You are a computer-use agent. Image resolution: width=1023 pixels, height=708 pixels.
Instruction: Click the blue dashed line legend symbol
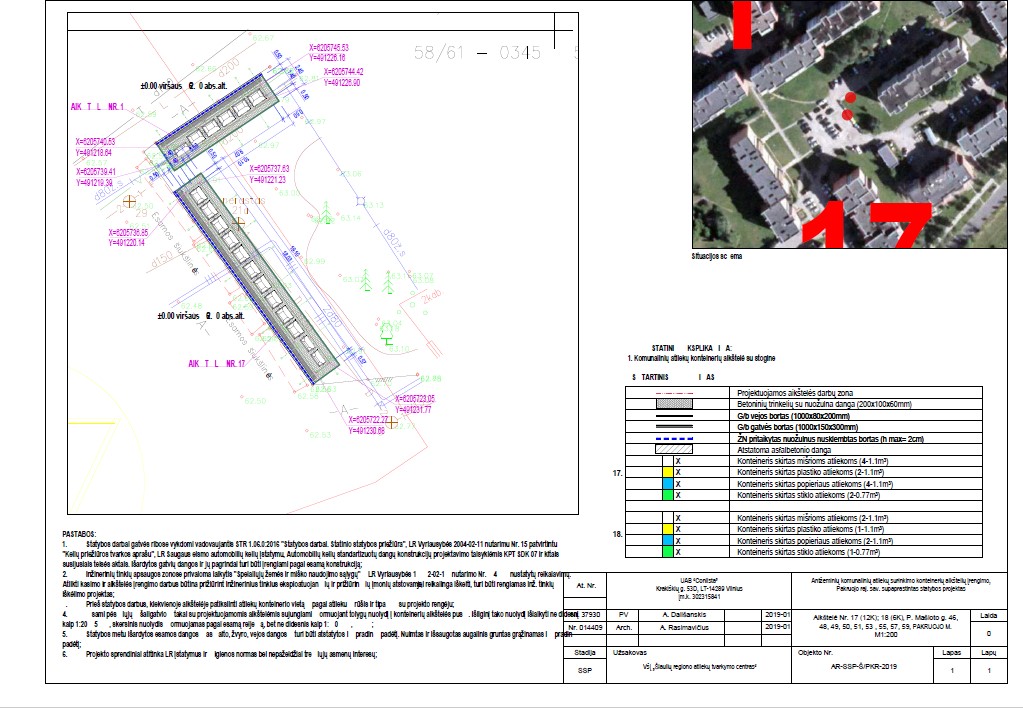[674, 439]
